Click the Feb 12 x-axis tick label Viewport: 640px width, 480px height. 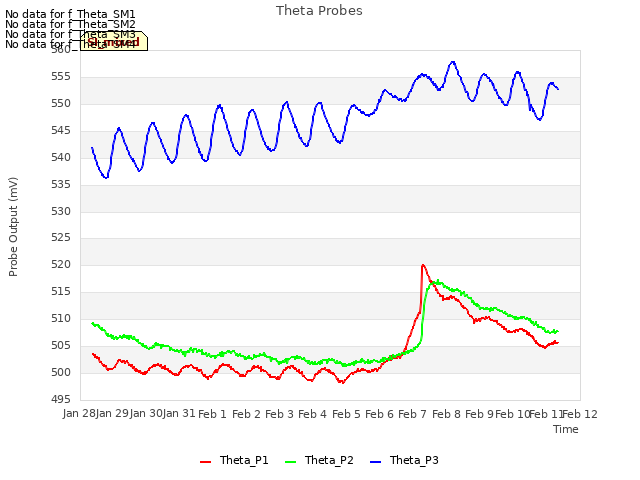580,414
